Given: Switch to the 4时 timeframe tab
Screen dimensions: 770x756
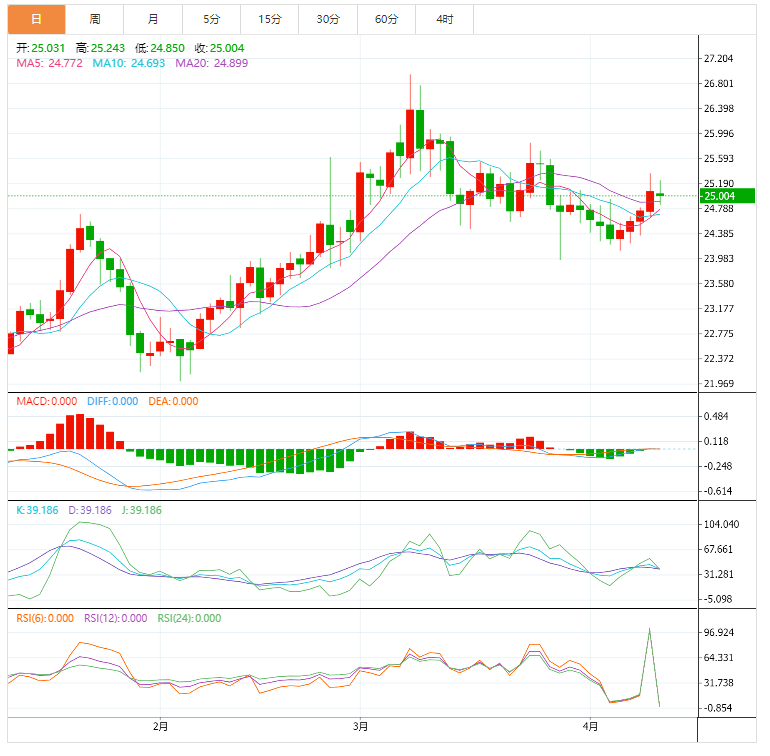Looking at the screenshot, I should 444,19.
